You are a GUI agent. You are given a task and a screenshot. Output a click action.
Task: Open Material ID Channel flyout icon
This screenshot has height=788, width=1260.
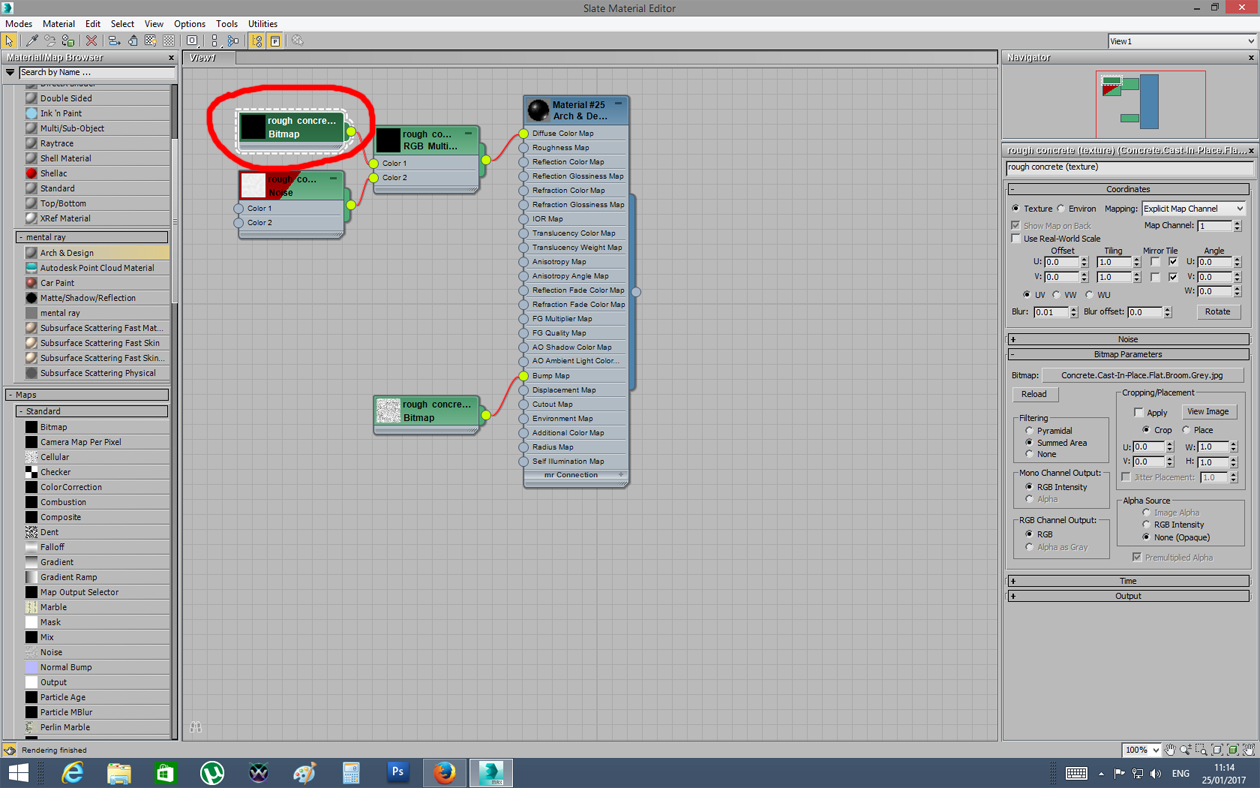pos(192,41)
